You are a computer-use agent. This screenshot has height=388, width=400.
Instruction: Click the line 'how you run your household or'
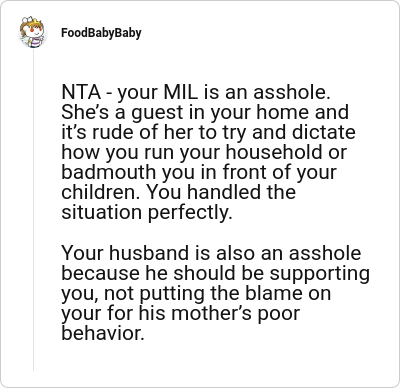[x=204, y=152]
